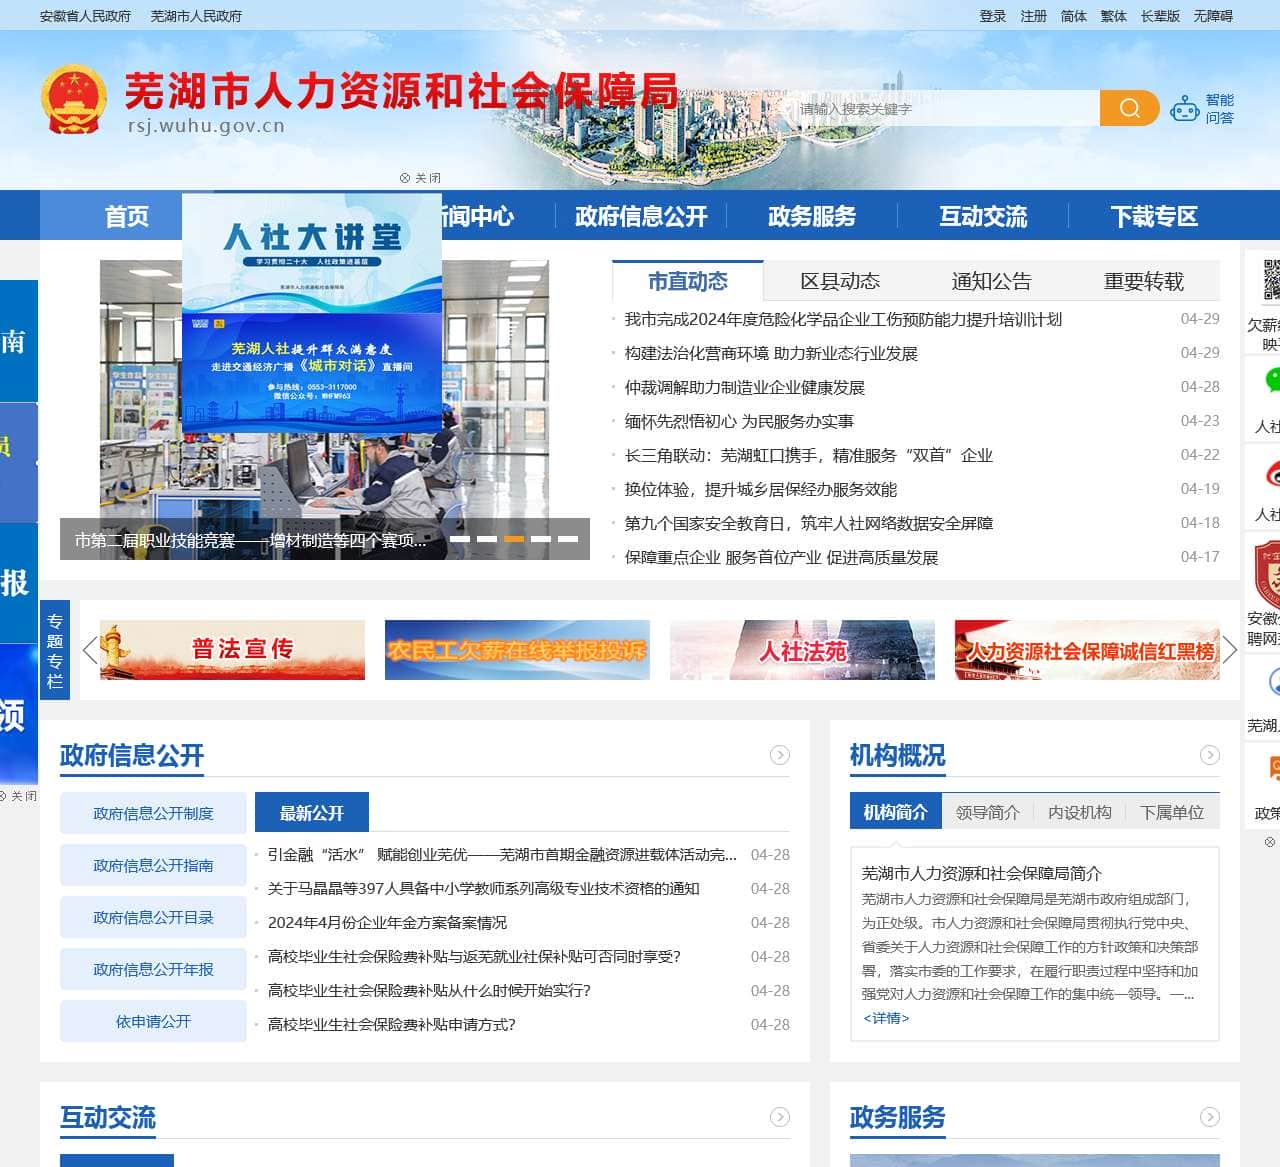Image resolution: width=1280 pixels, height=1167 pixels.
Task: Expand the 政府信息公开 navigation menu
Action: pyautogui.click(x=640, y=216)
